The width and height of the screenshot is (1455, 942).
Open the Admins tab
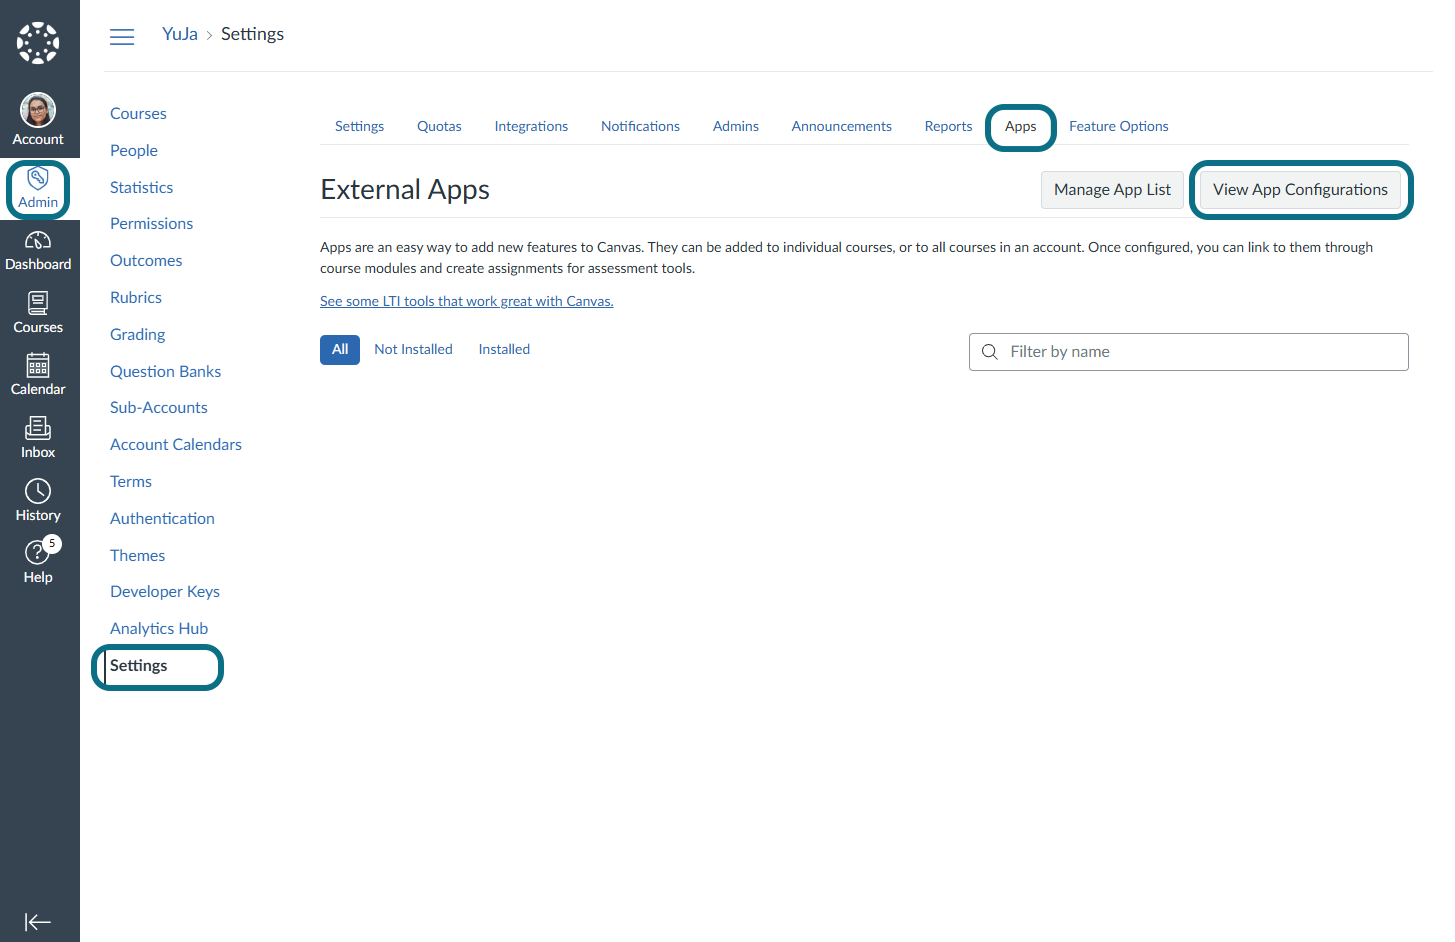pos(736,126)
